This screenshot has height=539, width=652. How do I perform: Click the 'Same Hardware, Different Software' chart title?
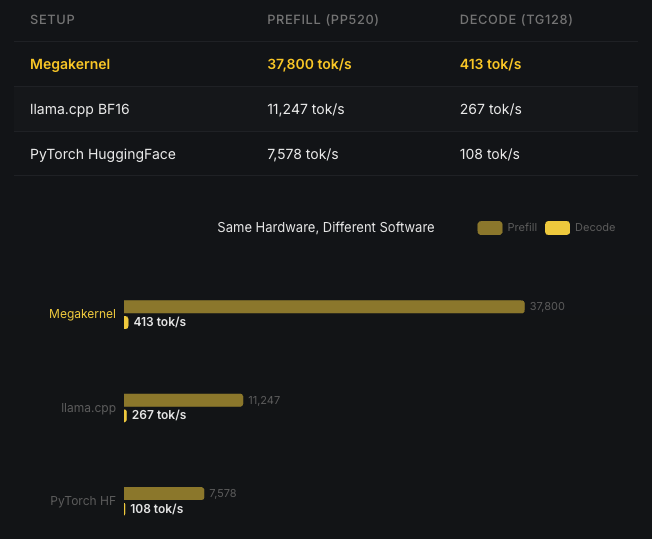click(x=326, y=228)
